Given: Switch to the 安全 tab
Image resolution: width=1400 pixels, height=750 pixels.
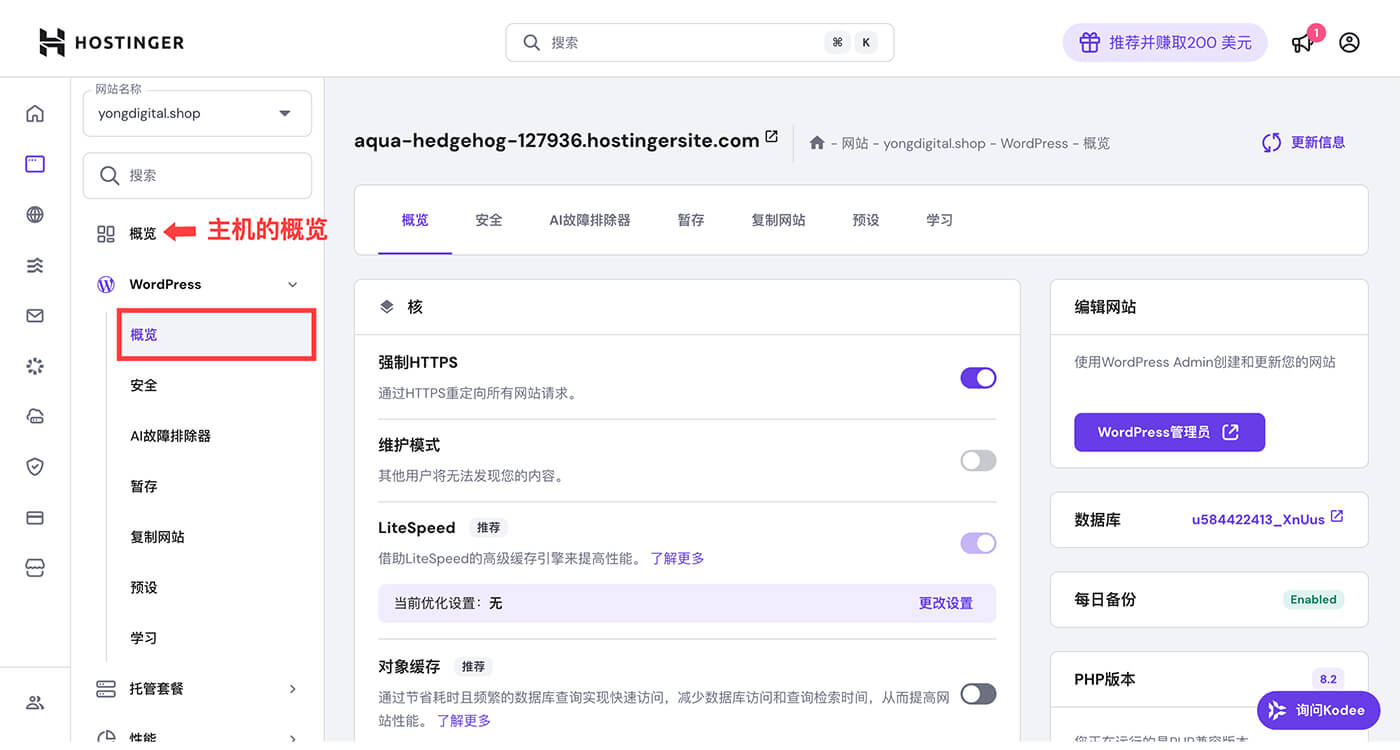Looking at the screenshot, I should pos(489,220).
